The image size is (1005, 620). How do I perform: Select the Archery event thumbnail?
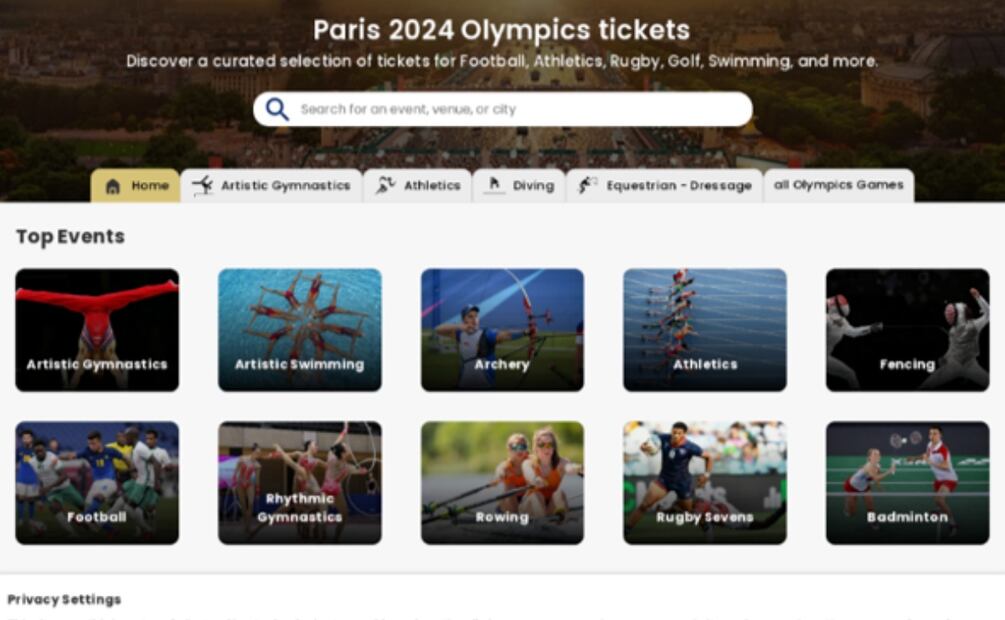click(x=502, y=330)
